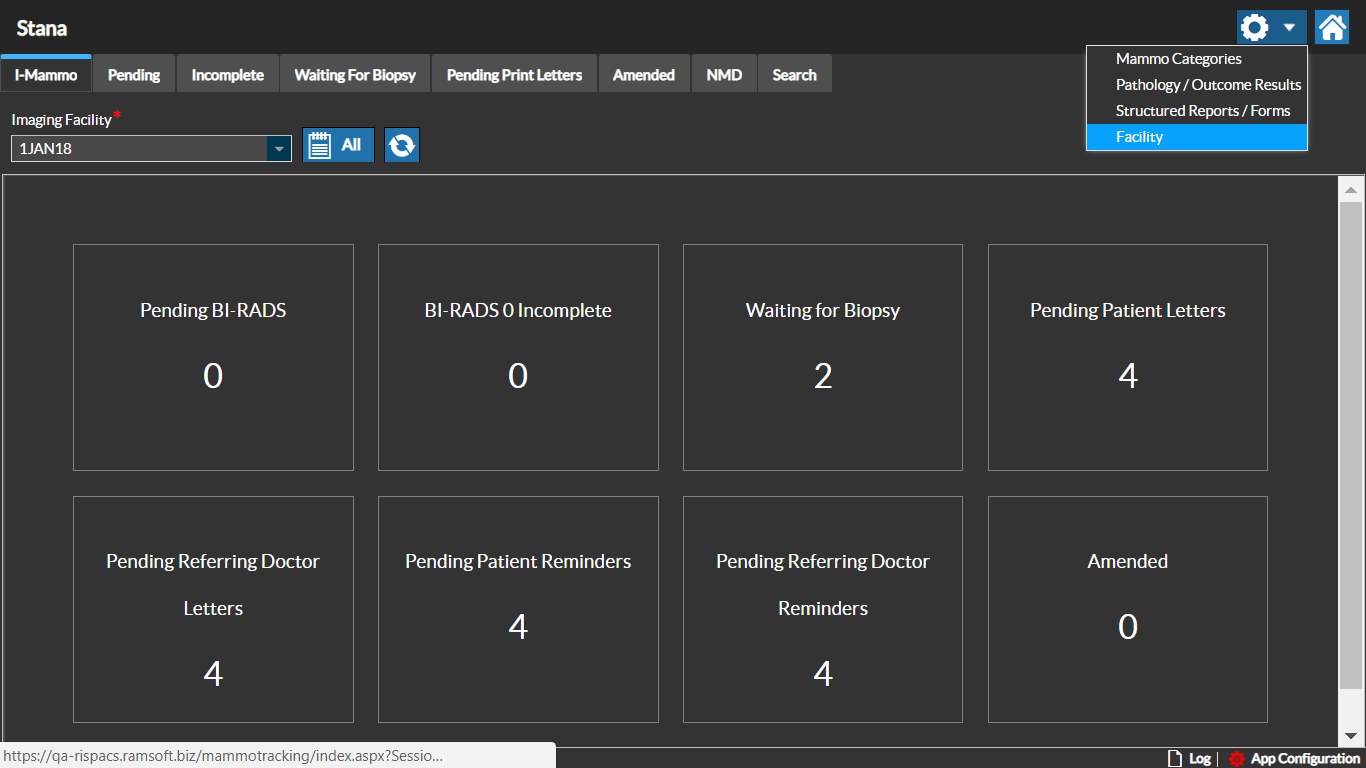Open Pathology / Outcome Results menu item
1366x768 pixels.
pos(1208,85)
